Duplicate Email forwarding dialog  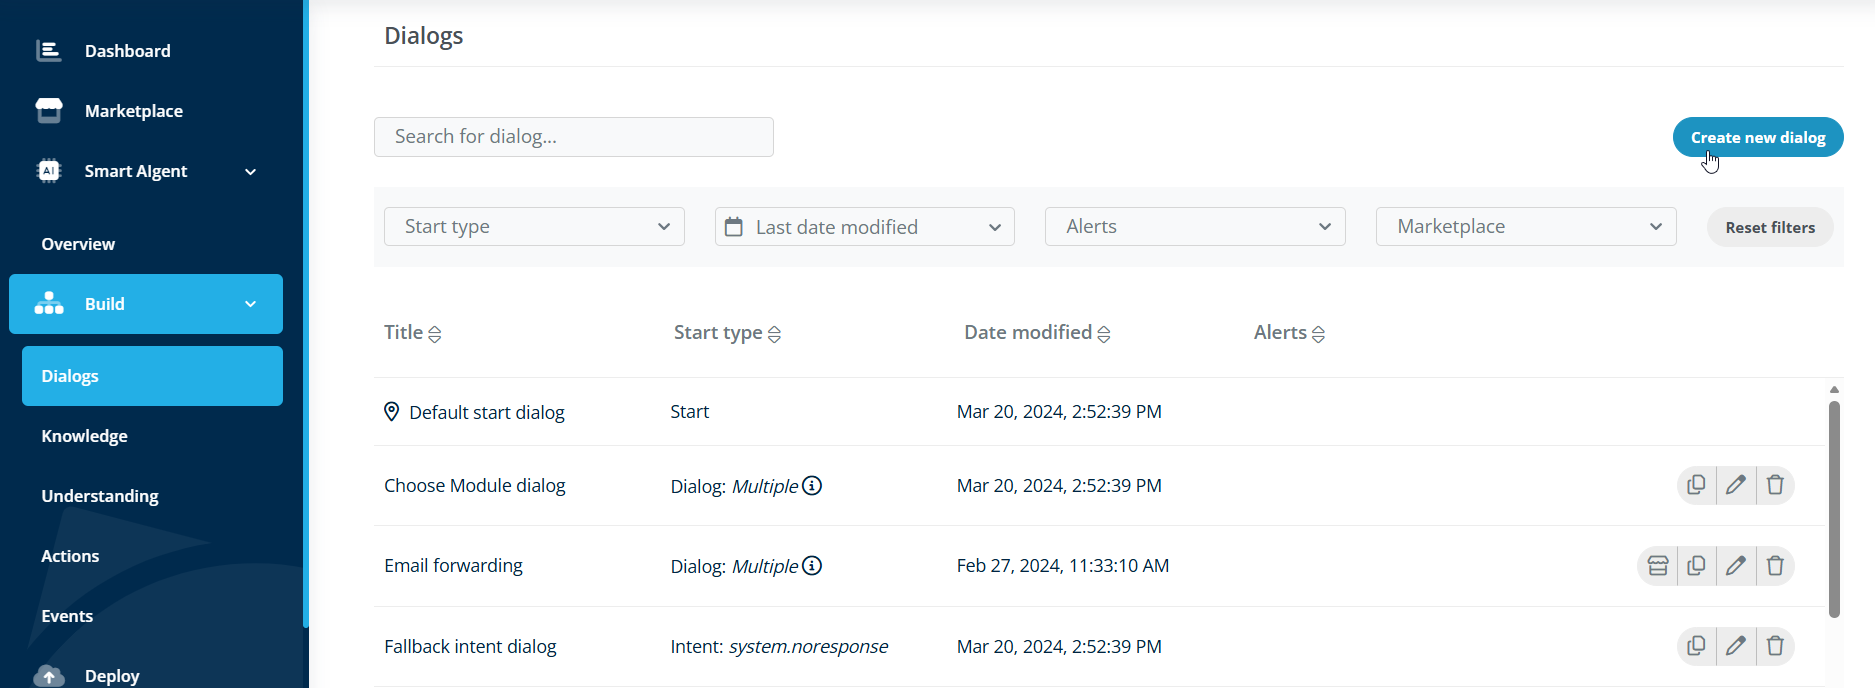(x=1696, y=566)
